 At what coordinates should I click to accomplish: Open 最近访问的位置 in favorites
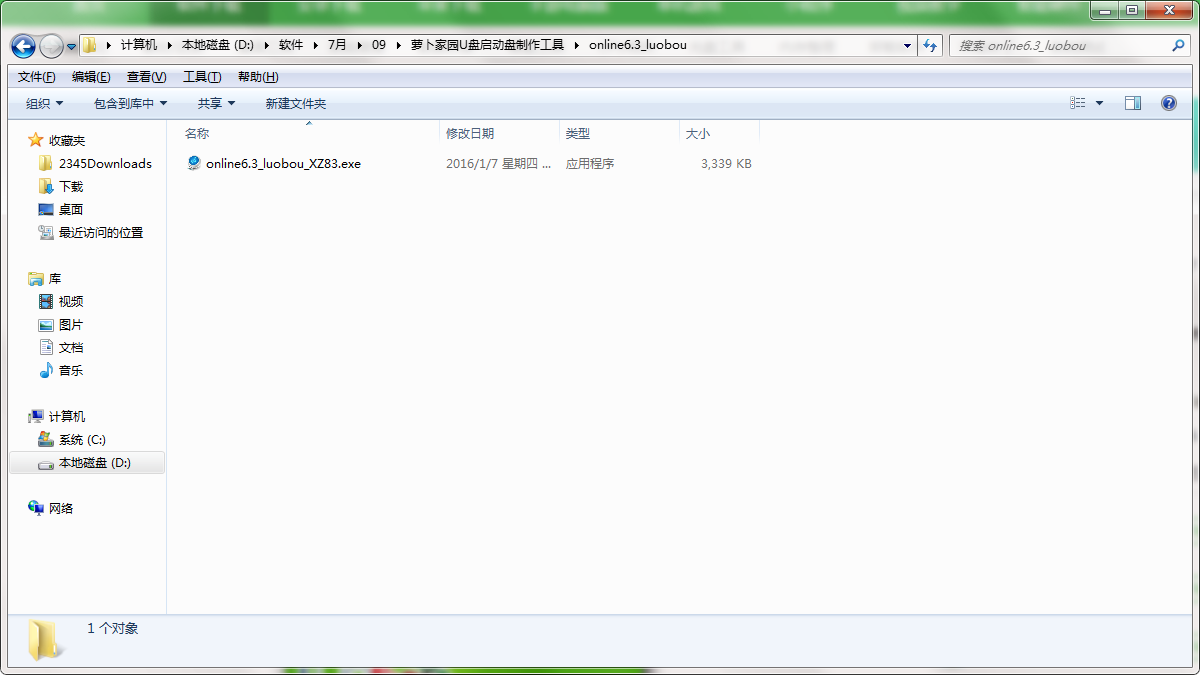click(101, 232)
